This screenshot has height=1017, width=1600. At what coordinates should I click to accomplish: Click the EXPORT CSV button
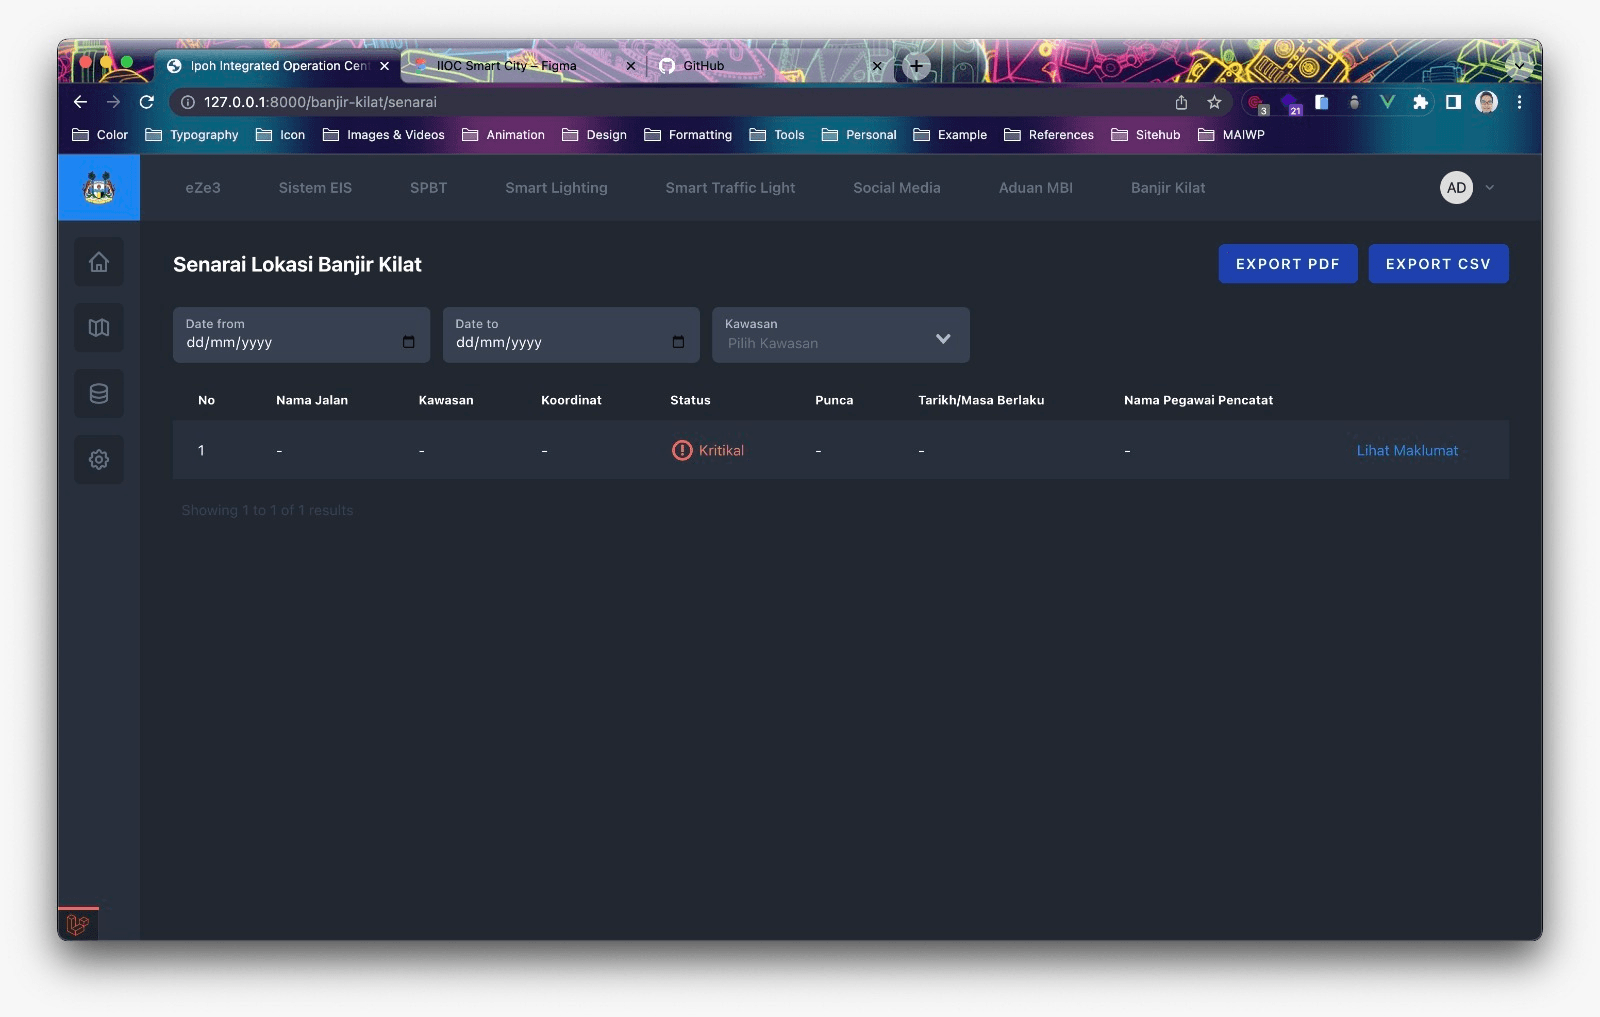tap(1437, 264)
